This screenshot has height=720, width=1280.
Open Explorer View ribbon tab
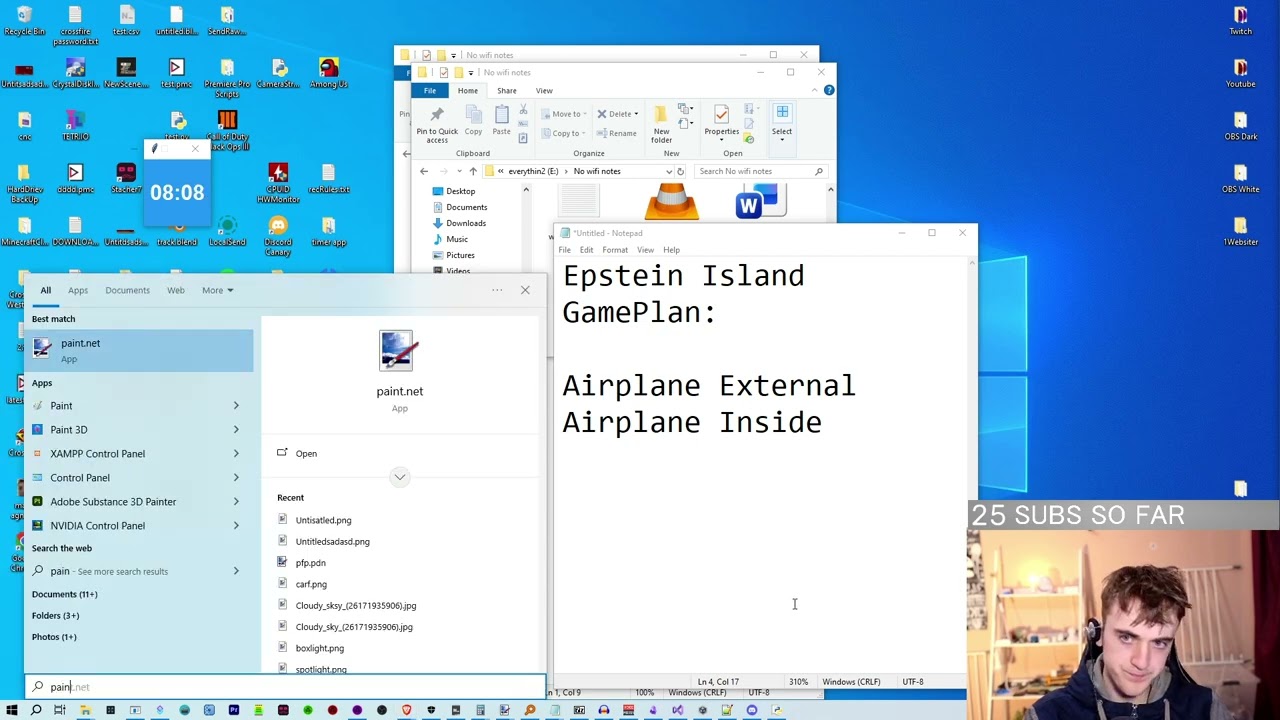544,91
